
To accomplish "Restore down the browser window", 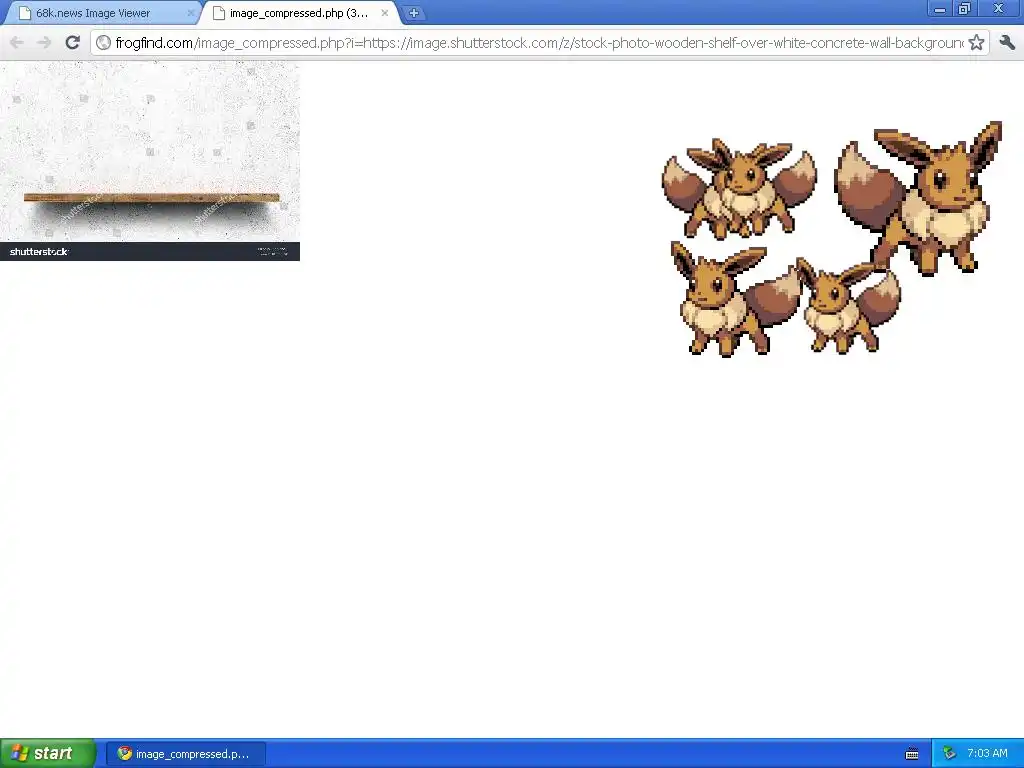I will point(964,8).
